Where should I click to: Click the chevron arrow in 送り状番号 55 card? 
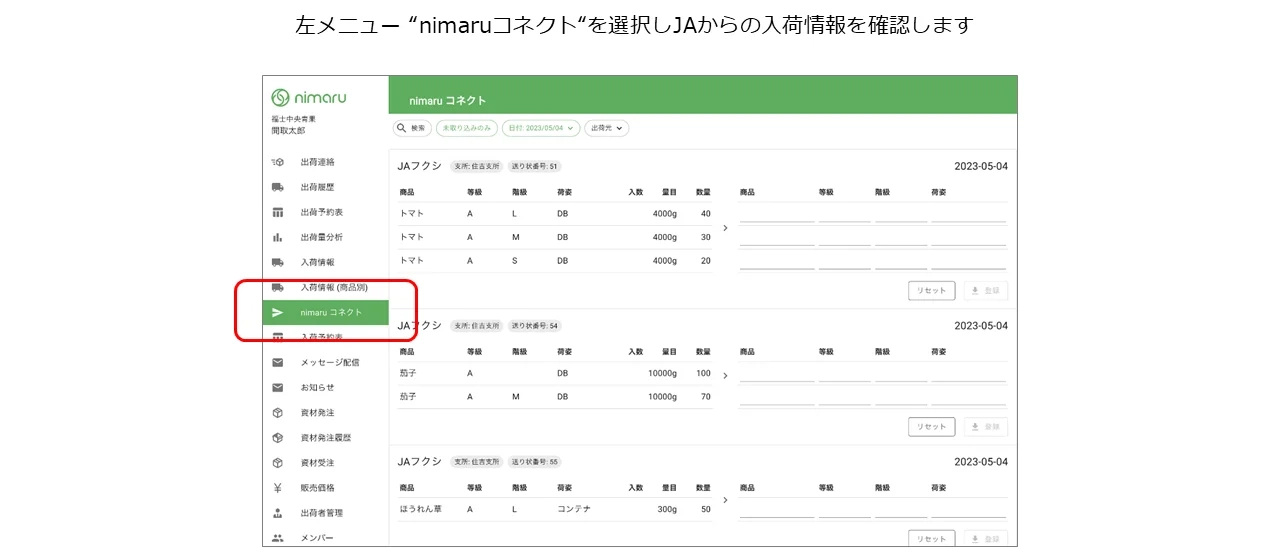click(x=725, y=499)
